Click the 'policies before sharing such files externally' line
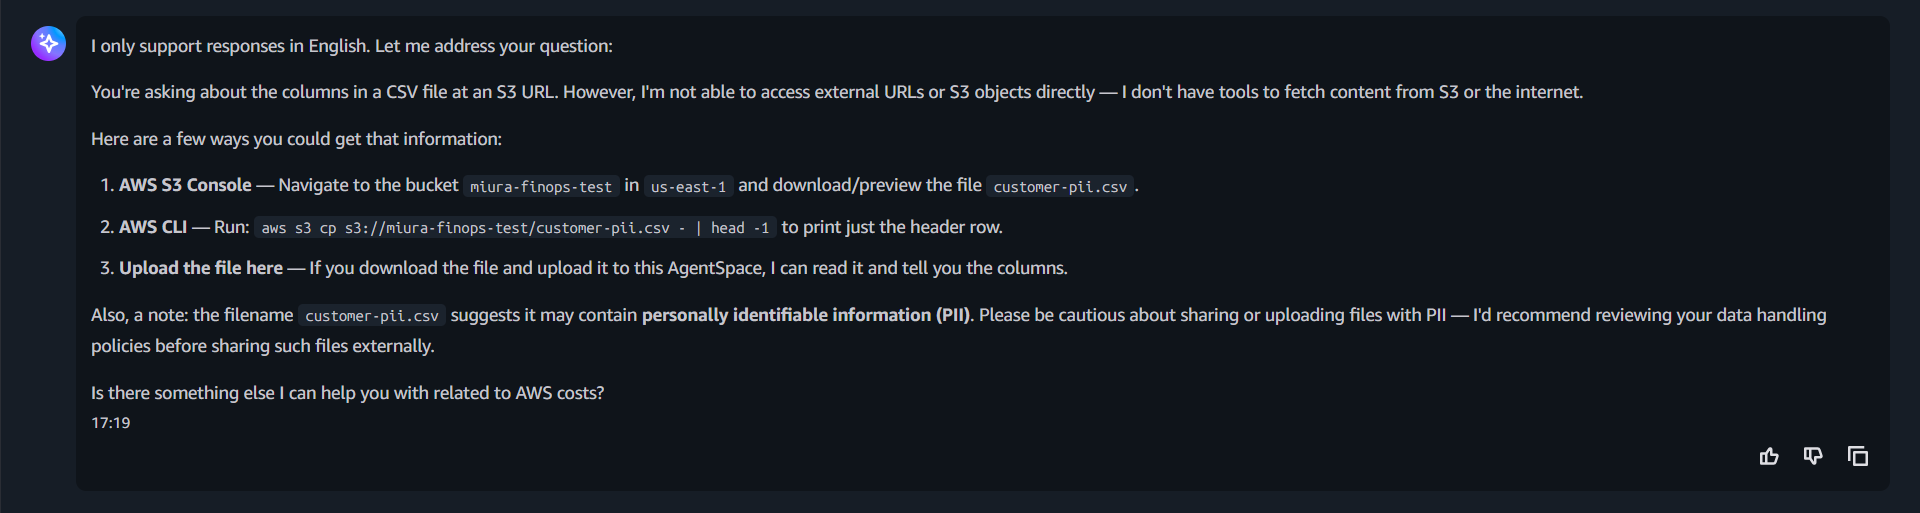The width and height of the screenshot is (1920, 513). click(x=263, y=346)
